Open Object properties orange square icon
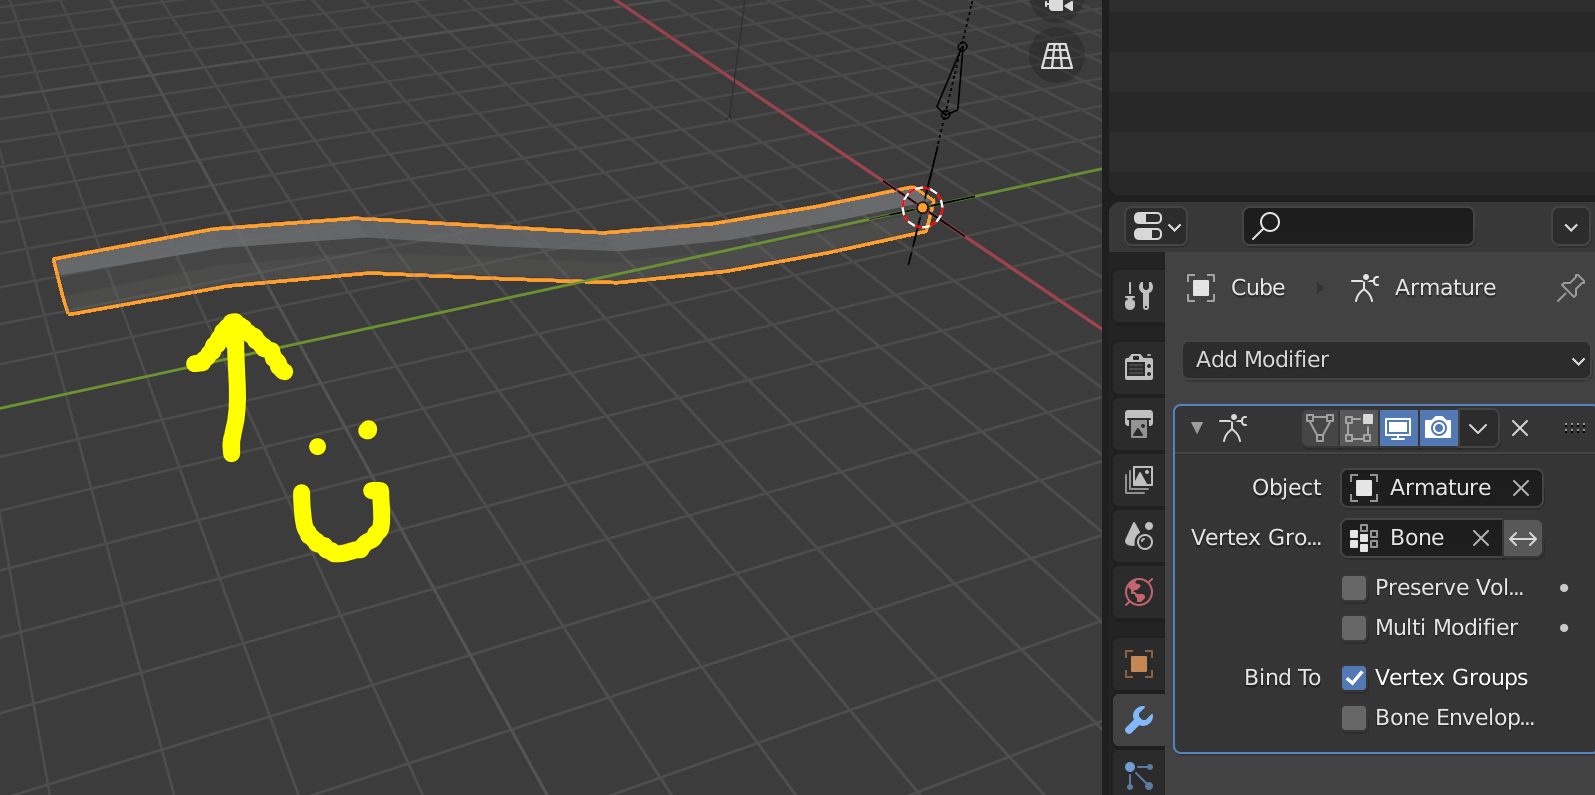The height and width of the screenshot is (795, 1595). point(1138,663)
